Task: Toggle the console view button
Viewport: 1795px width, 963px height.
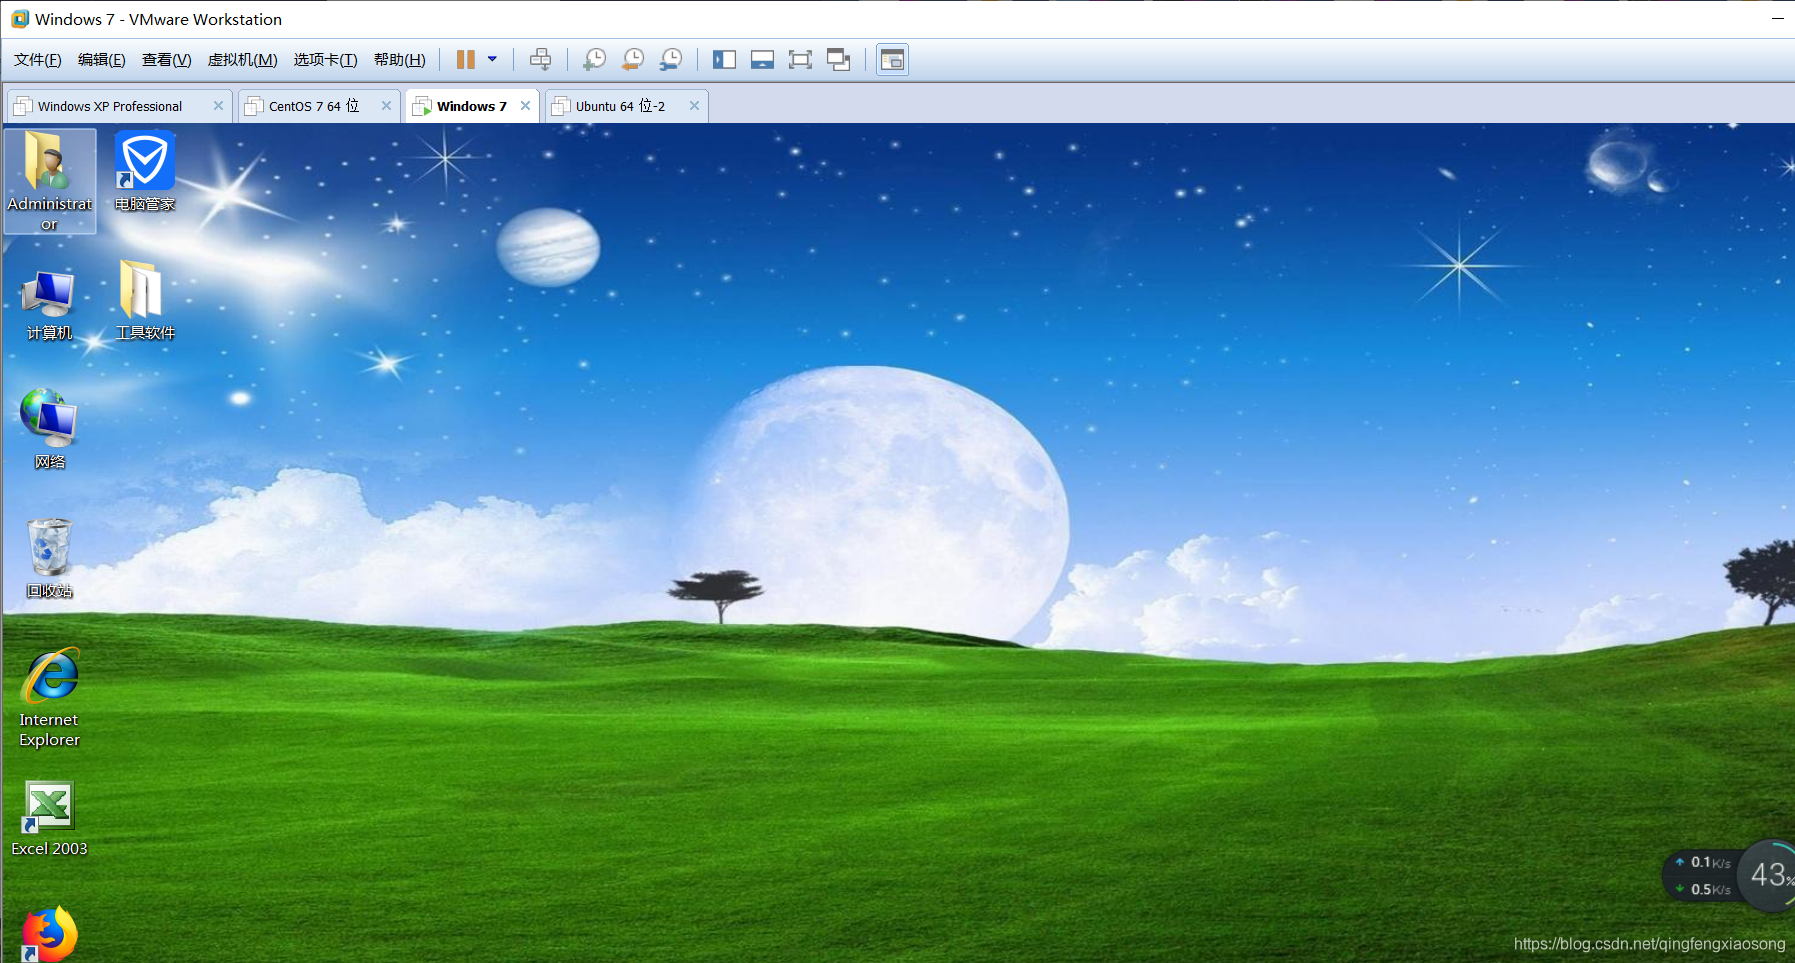Action: 892,60
